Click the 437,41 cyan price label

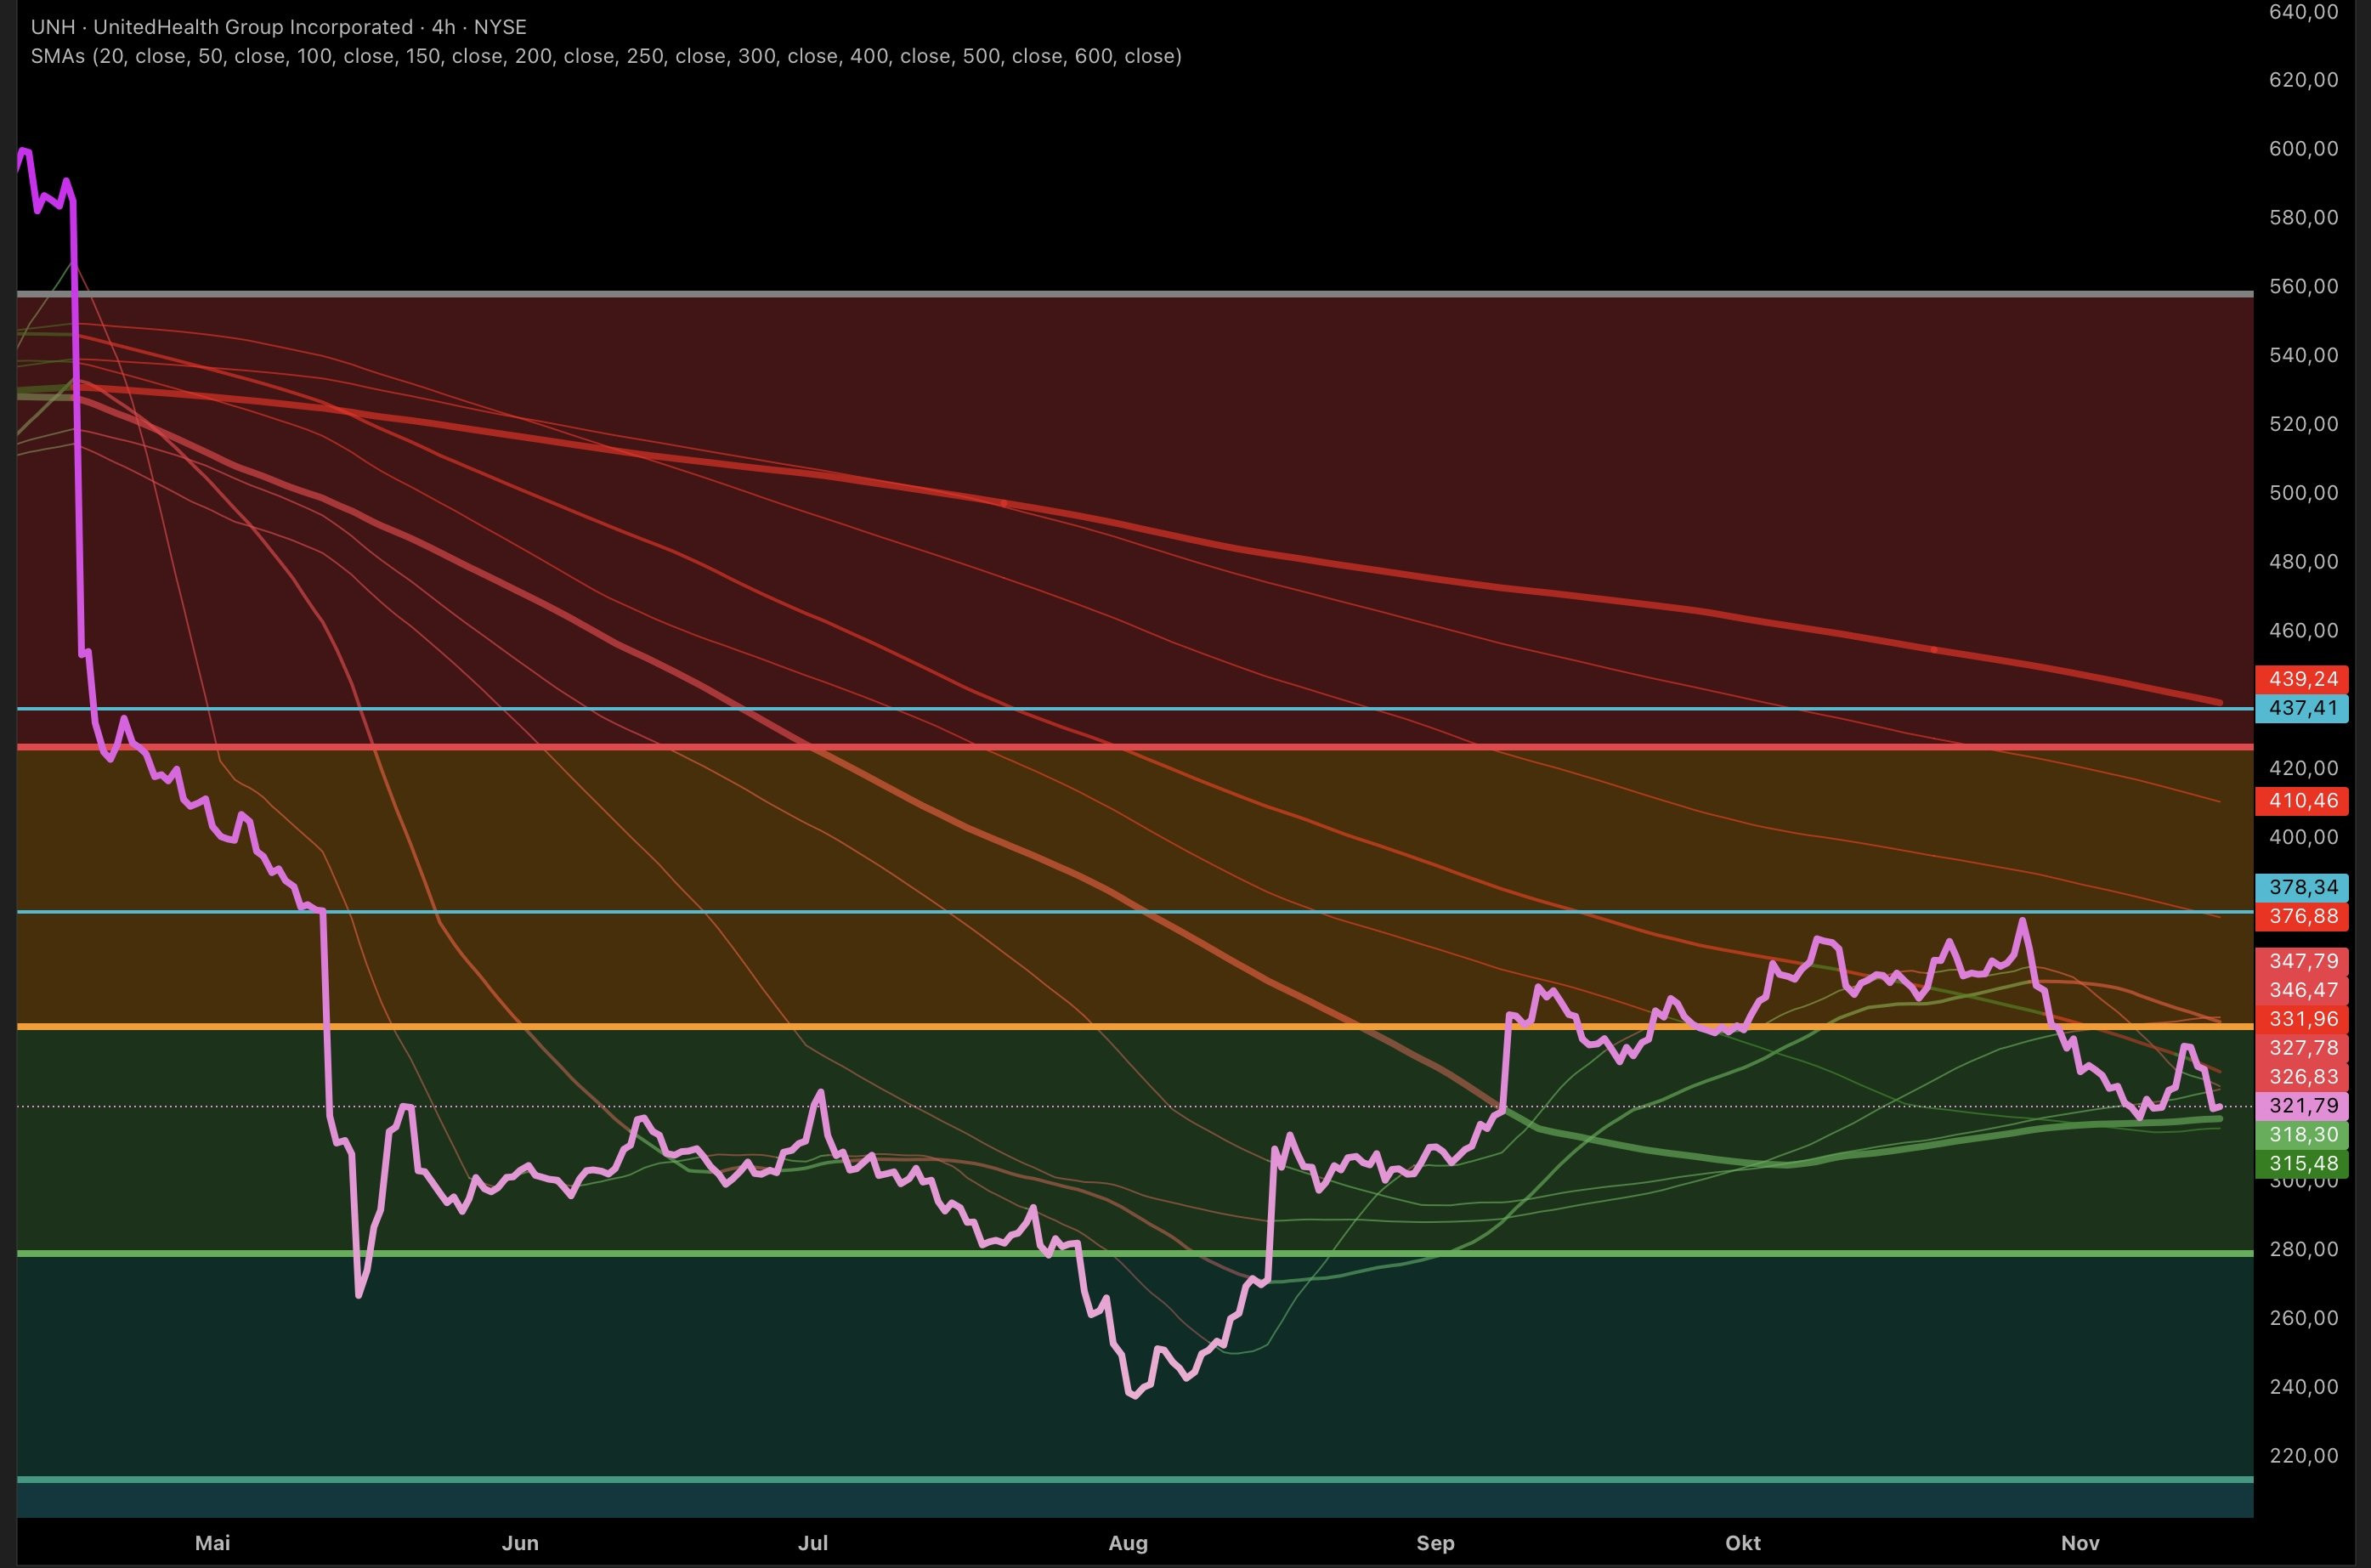tap(2303, 709)
